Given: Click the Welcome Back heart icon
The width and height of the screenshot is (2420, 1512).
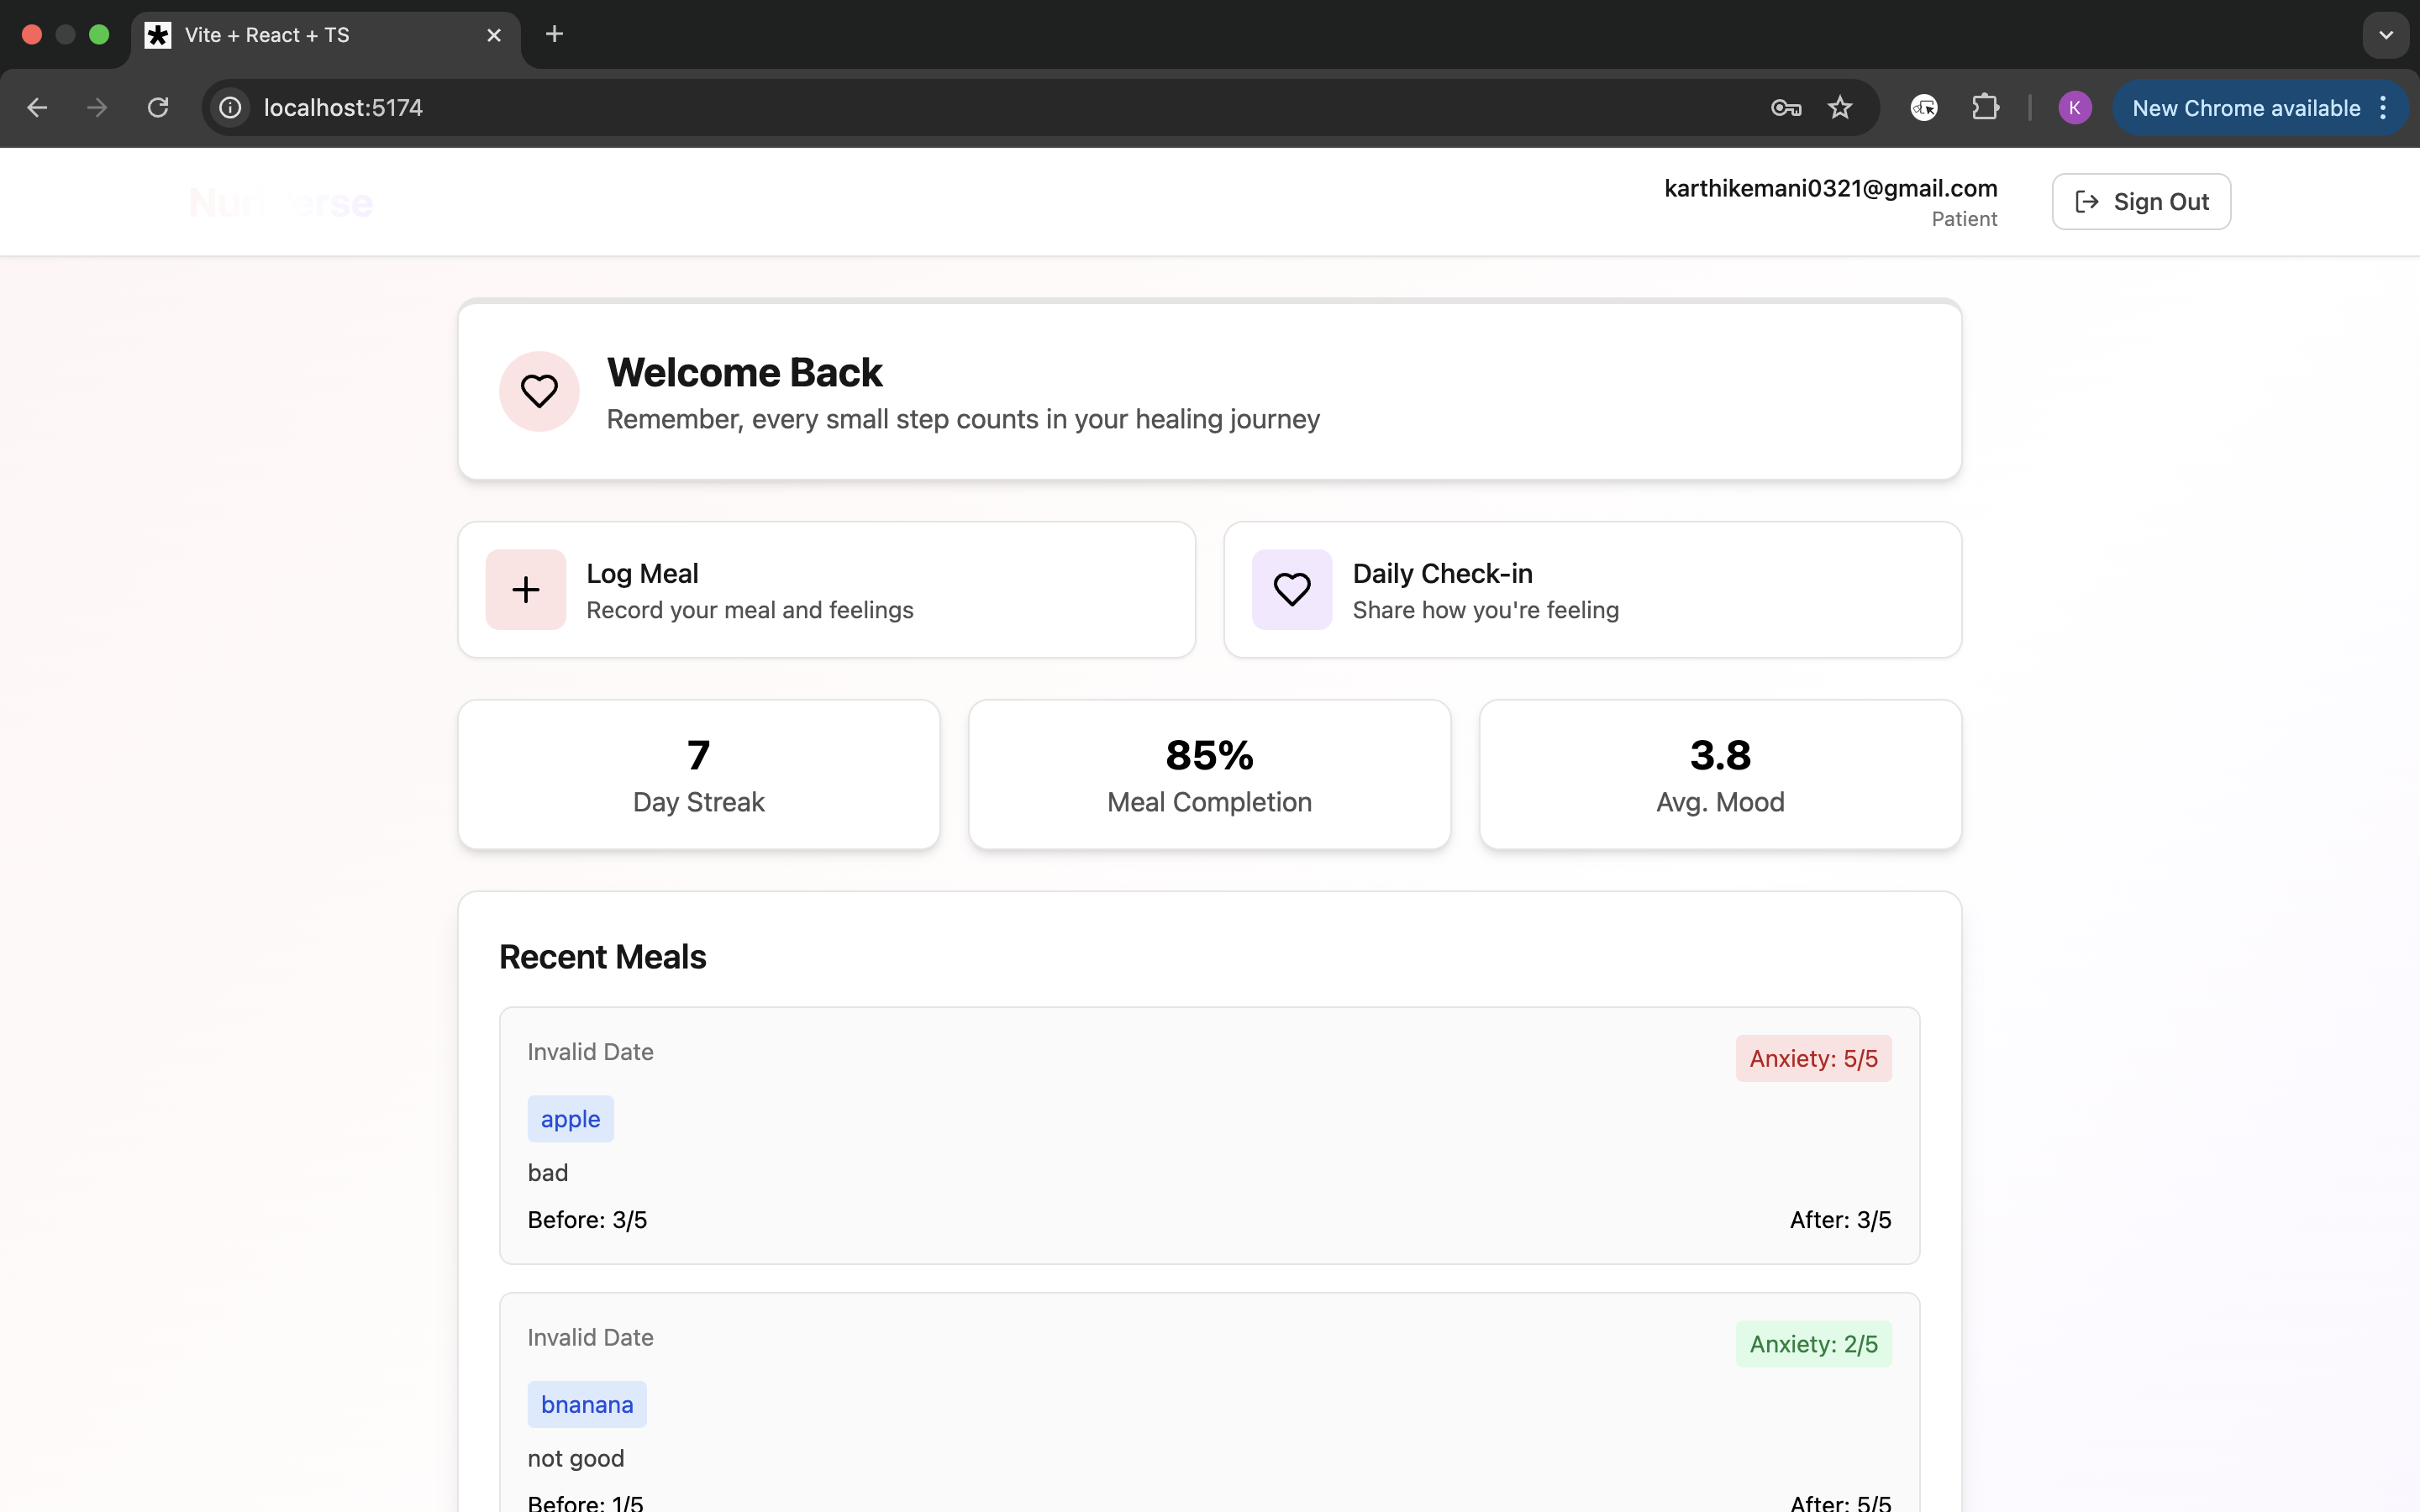Looking at the screenshot, I should [x=539, y=391].
